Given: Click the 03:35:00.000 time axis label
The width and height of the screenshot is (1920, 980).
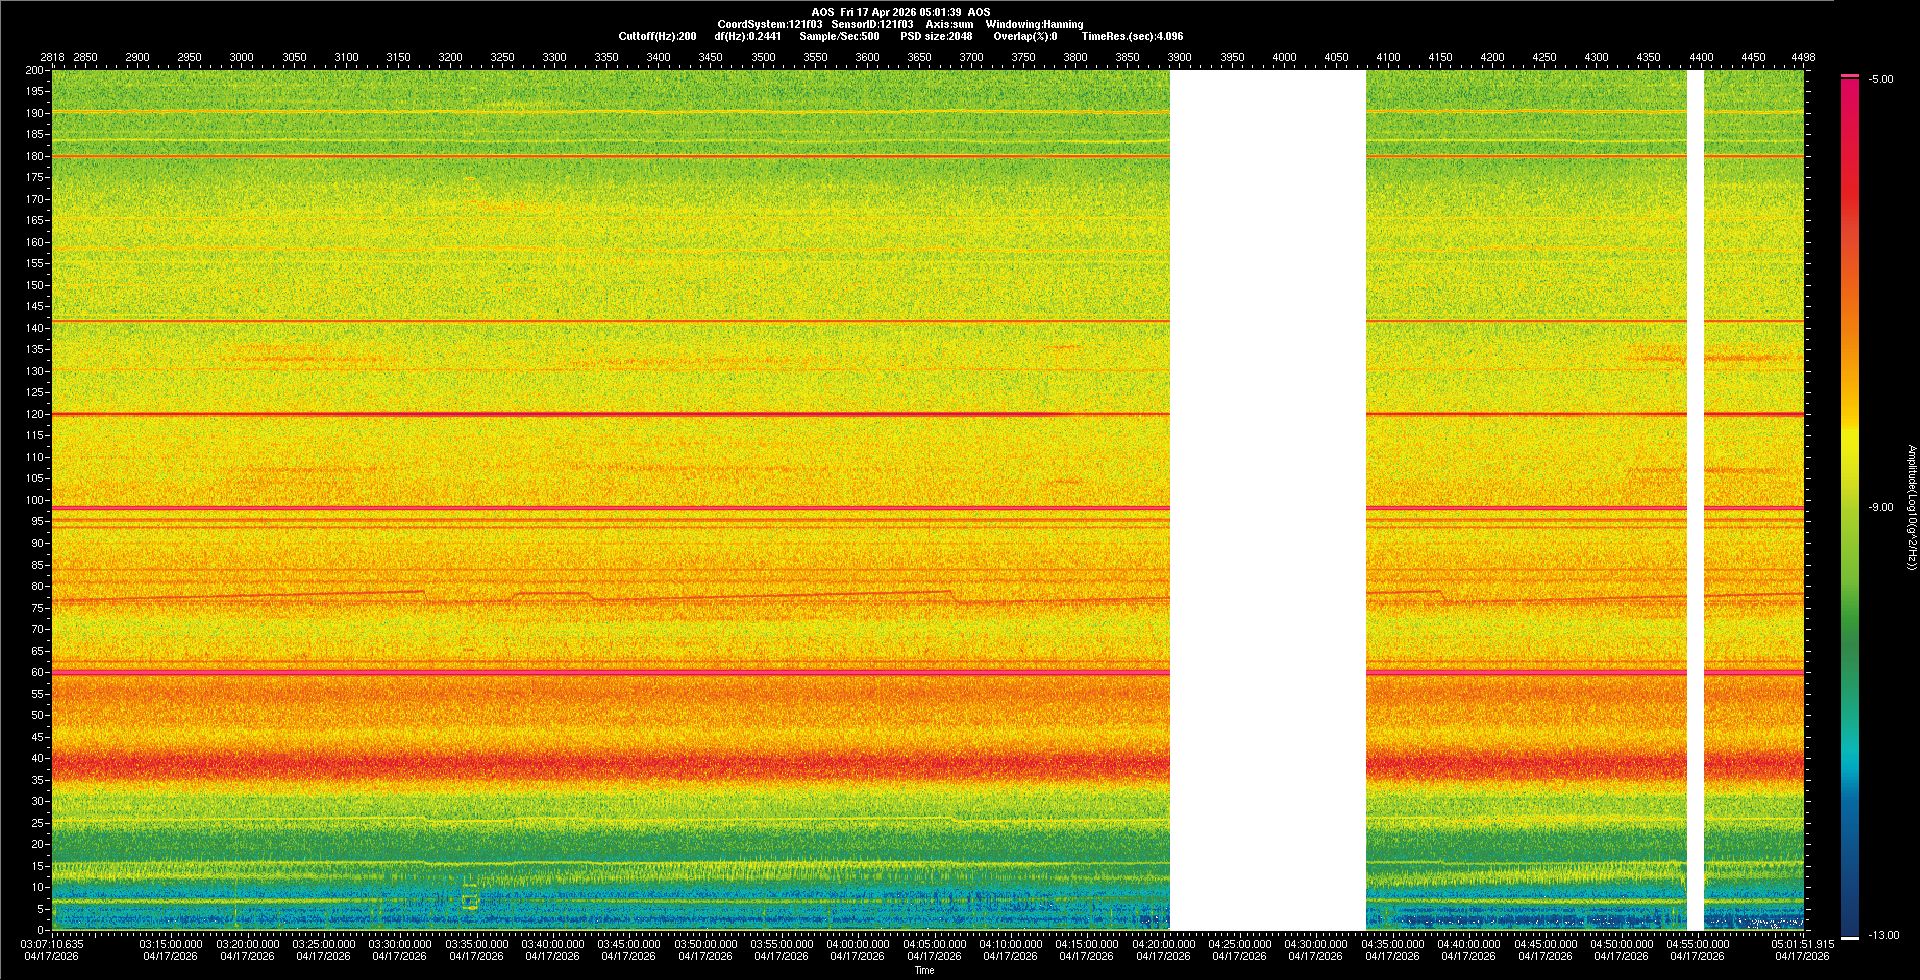Looking at the screenshot, I should click(476, 944).
